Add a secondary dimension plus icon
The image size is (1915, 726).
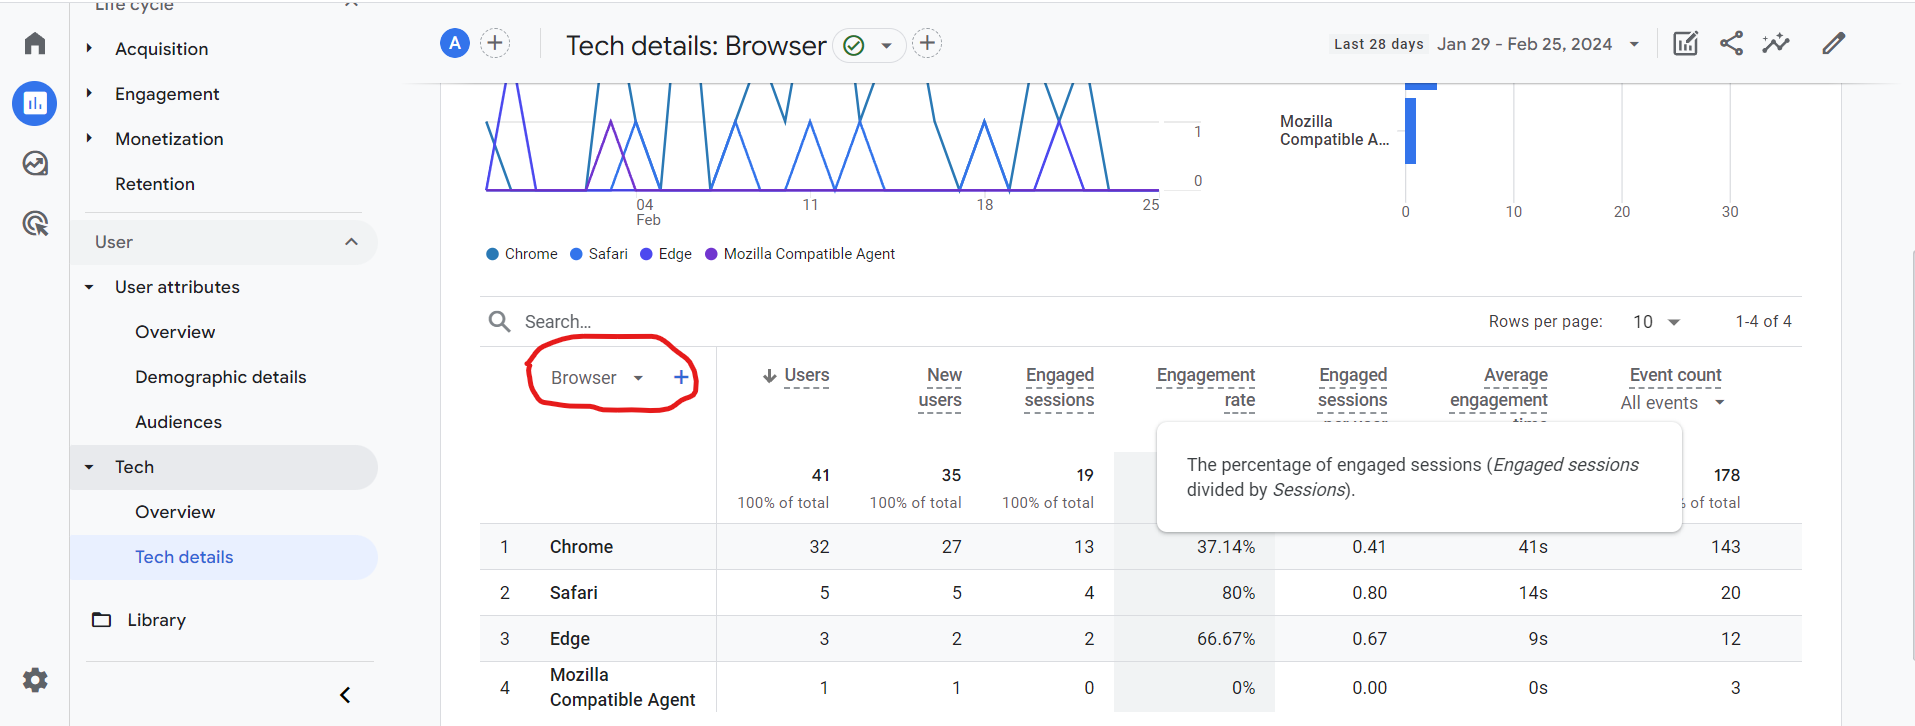click(x=681, y=377)
